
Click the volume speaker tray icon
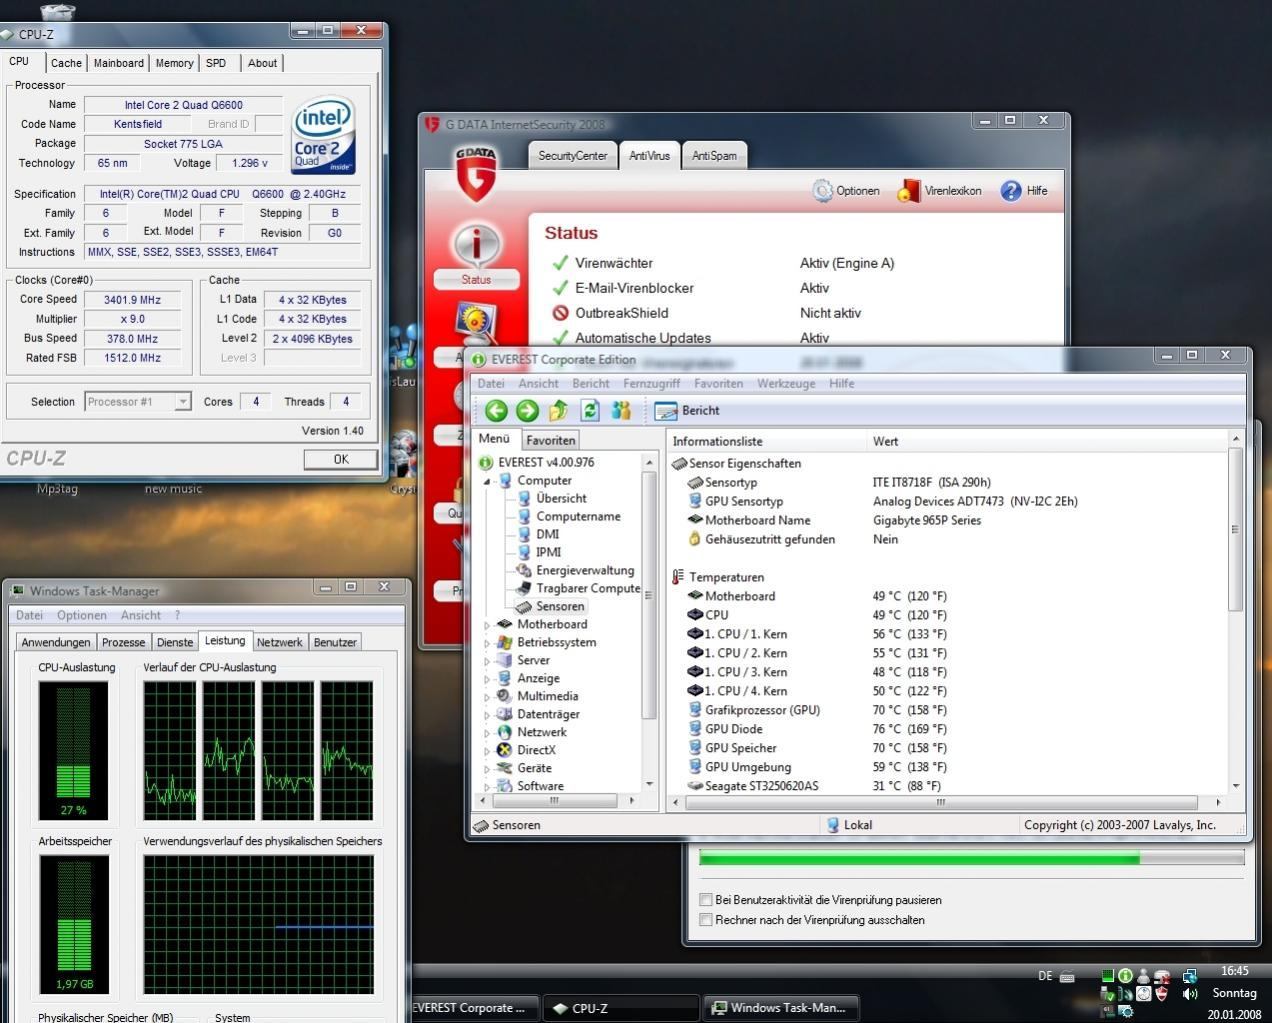1189,994
